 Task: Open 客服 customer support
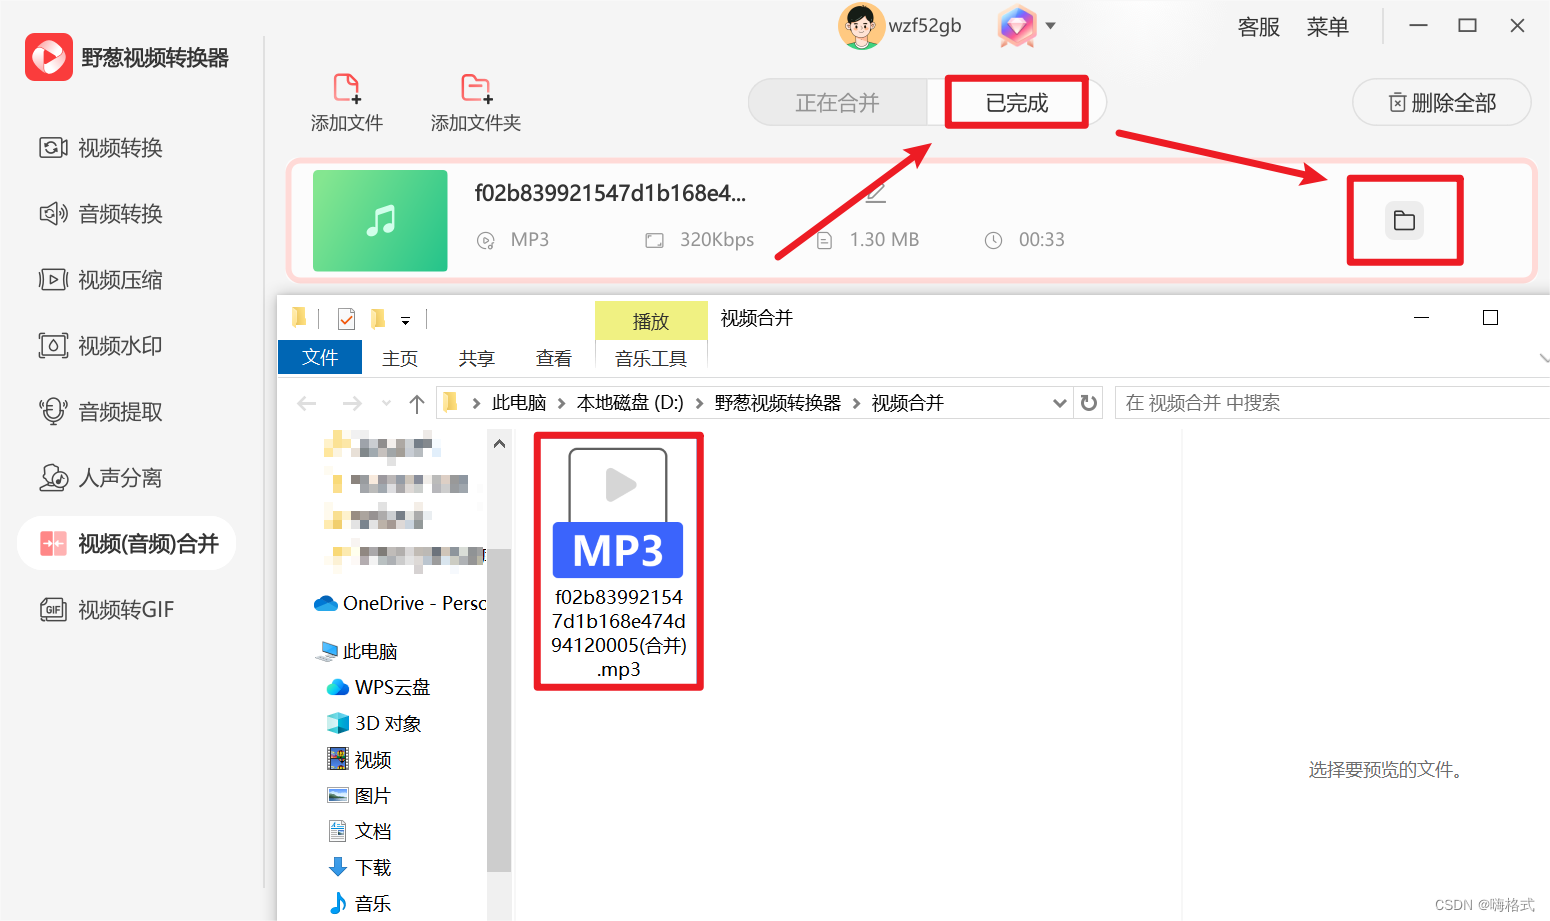[x=1258, y=26]
